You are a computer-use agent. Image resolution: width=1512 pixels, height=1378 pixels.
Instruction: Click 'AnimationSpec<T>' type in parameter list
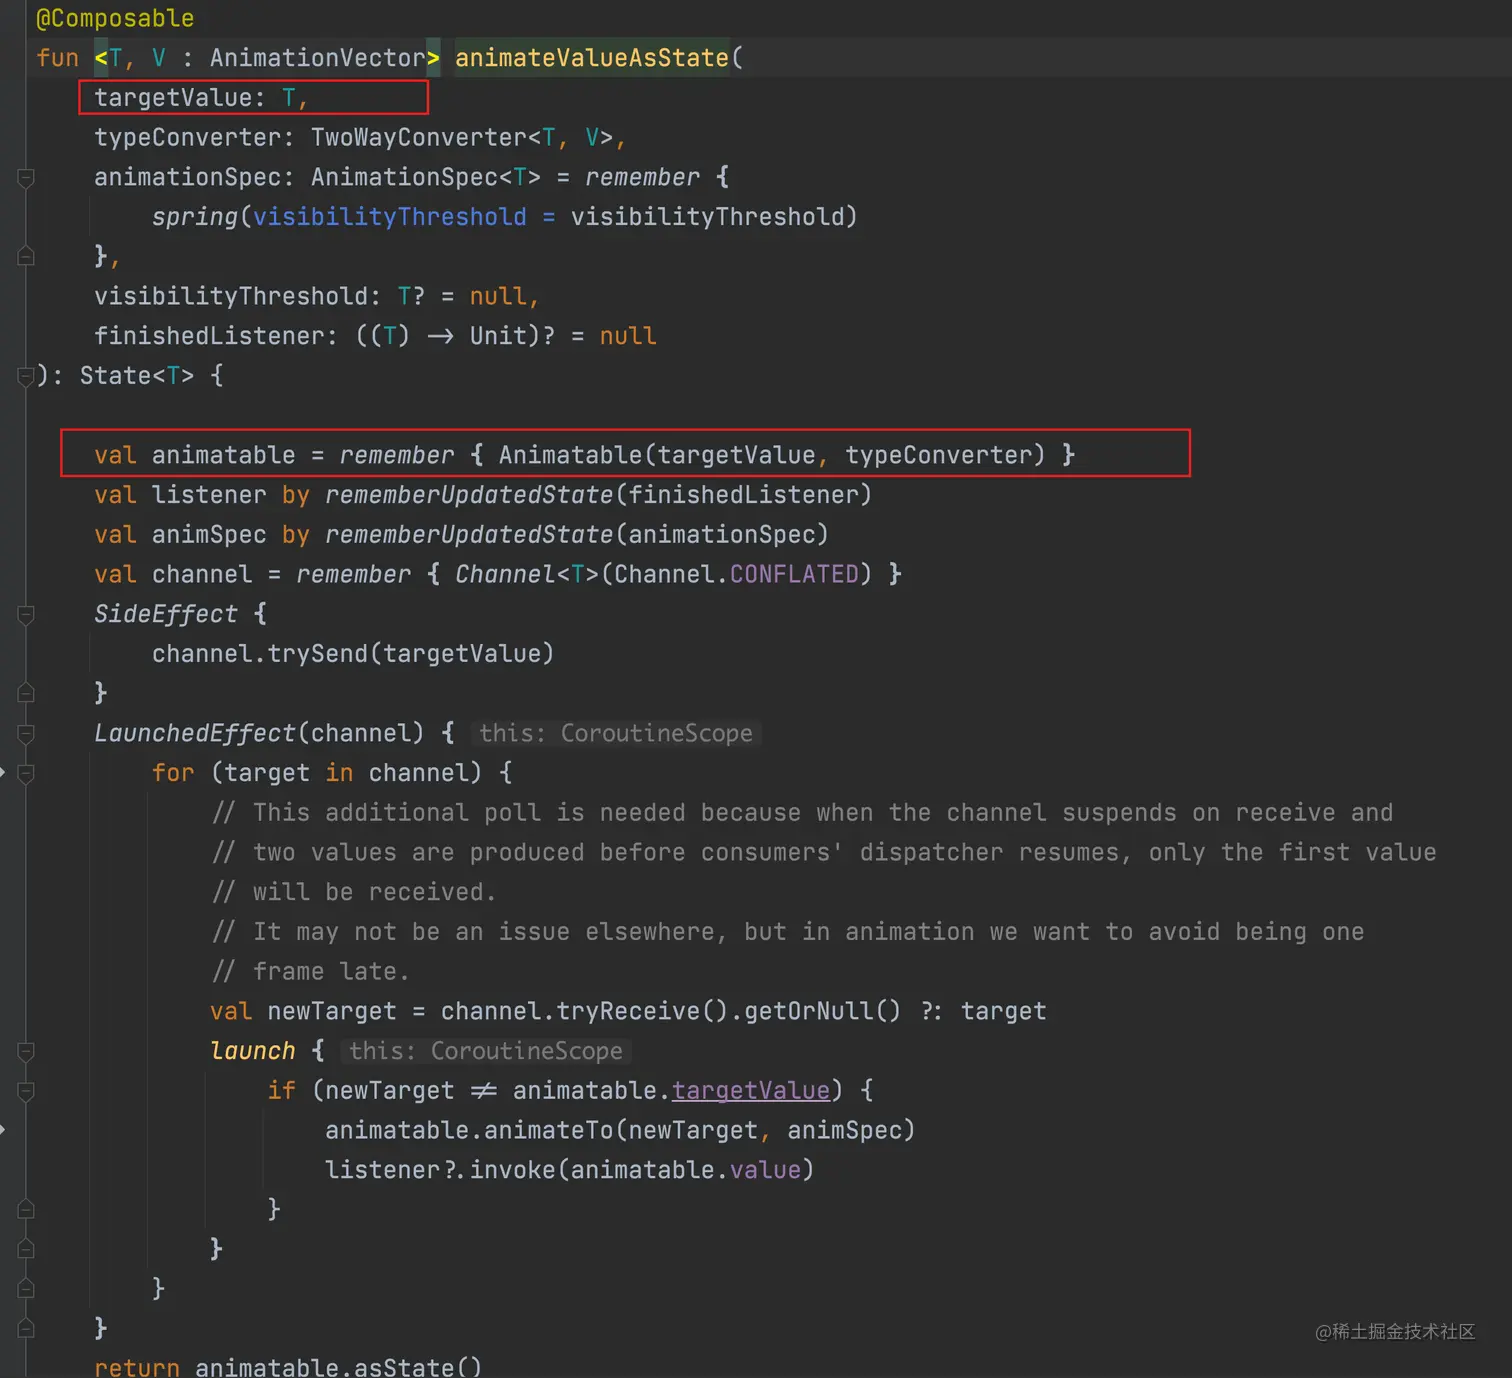[x=426, y=177]
